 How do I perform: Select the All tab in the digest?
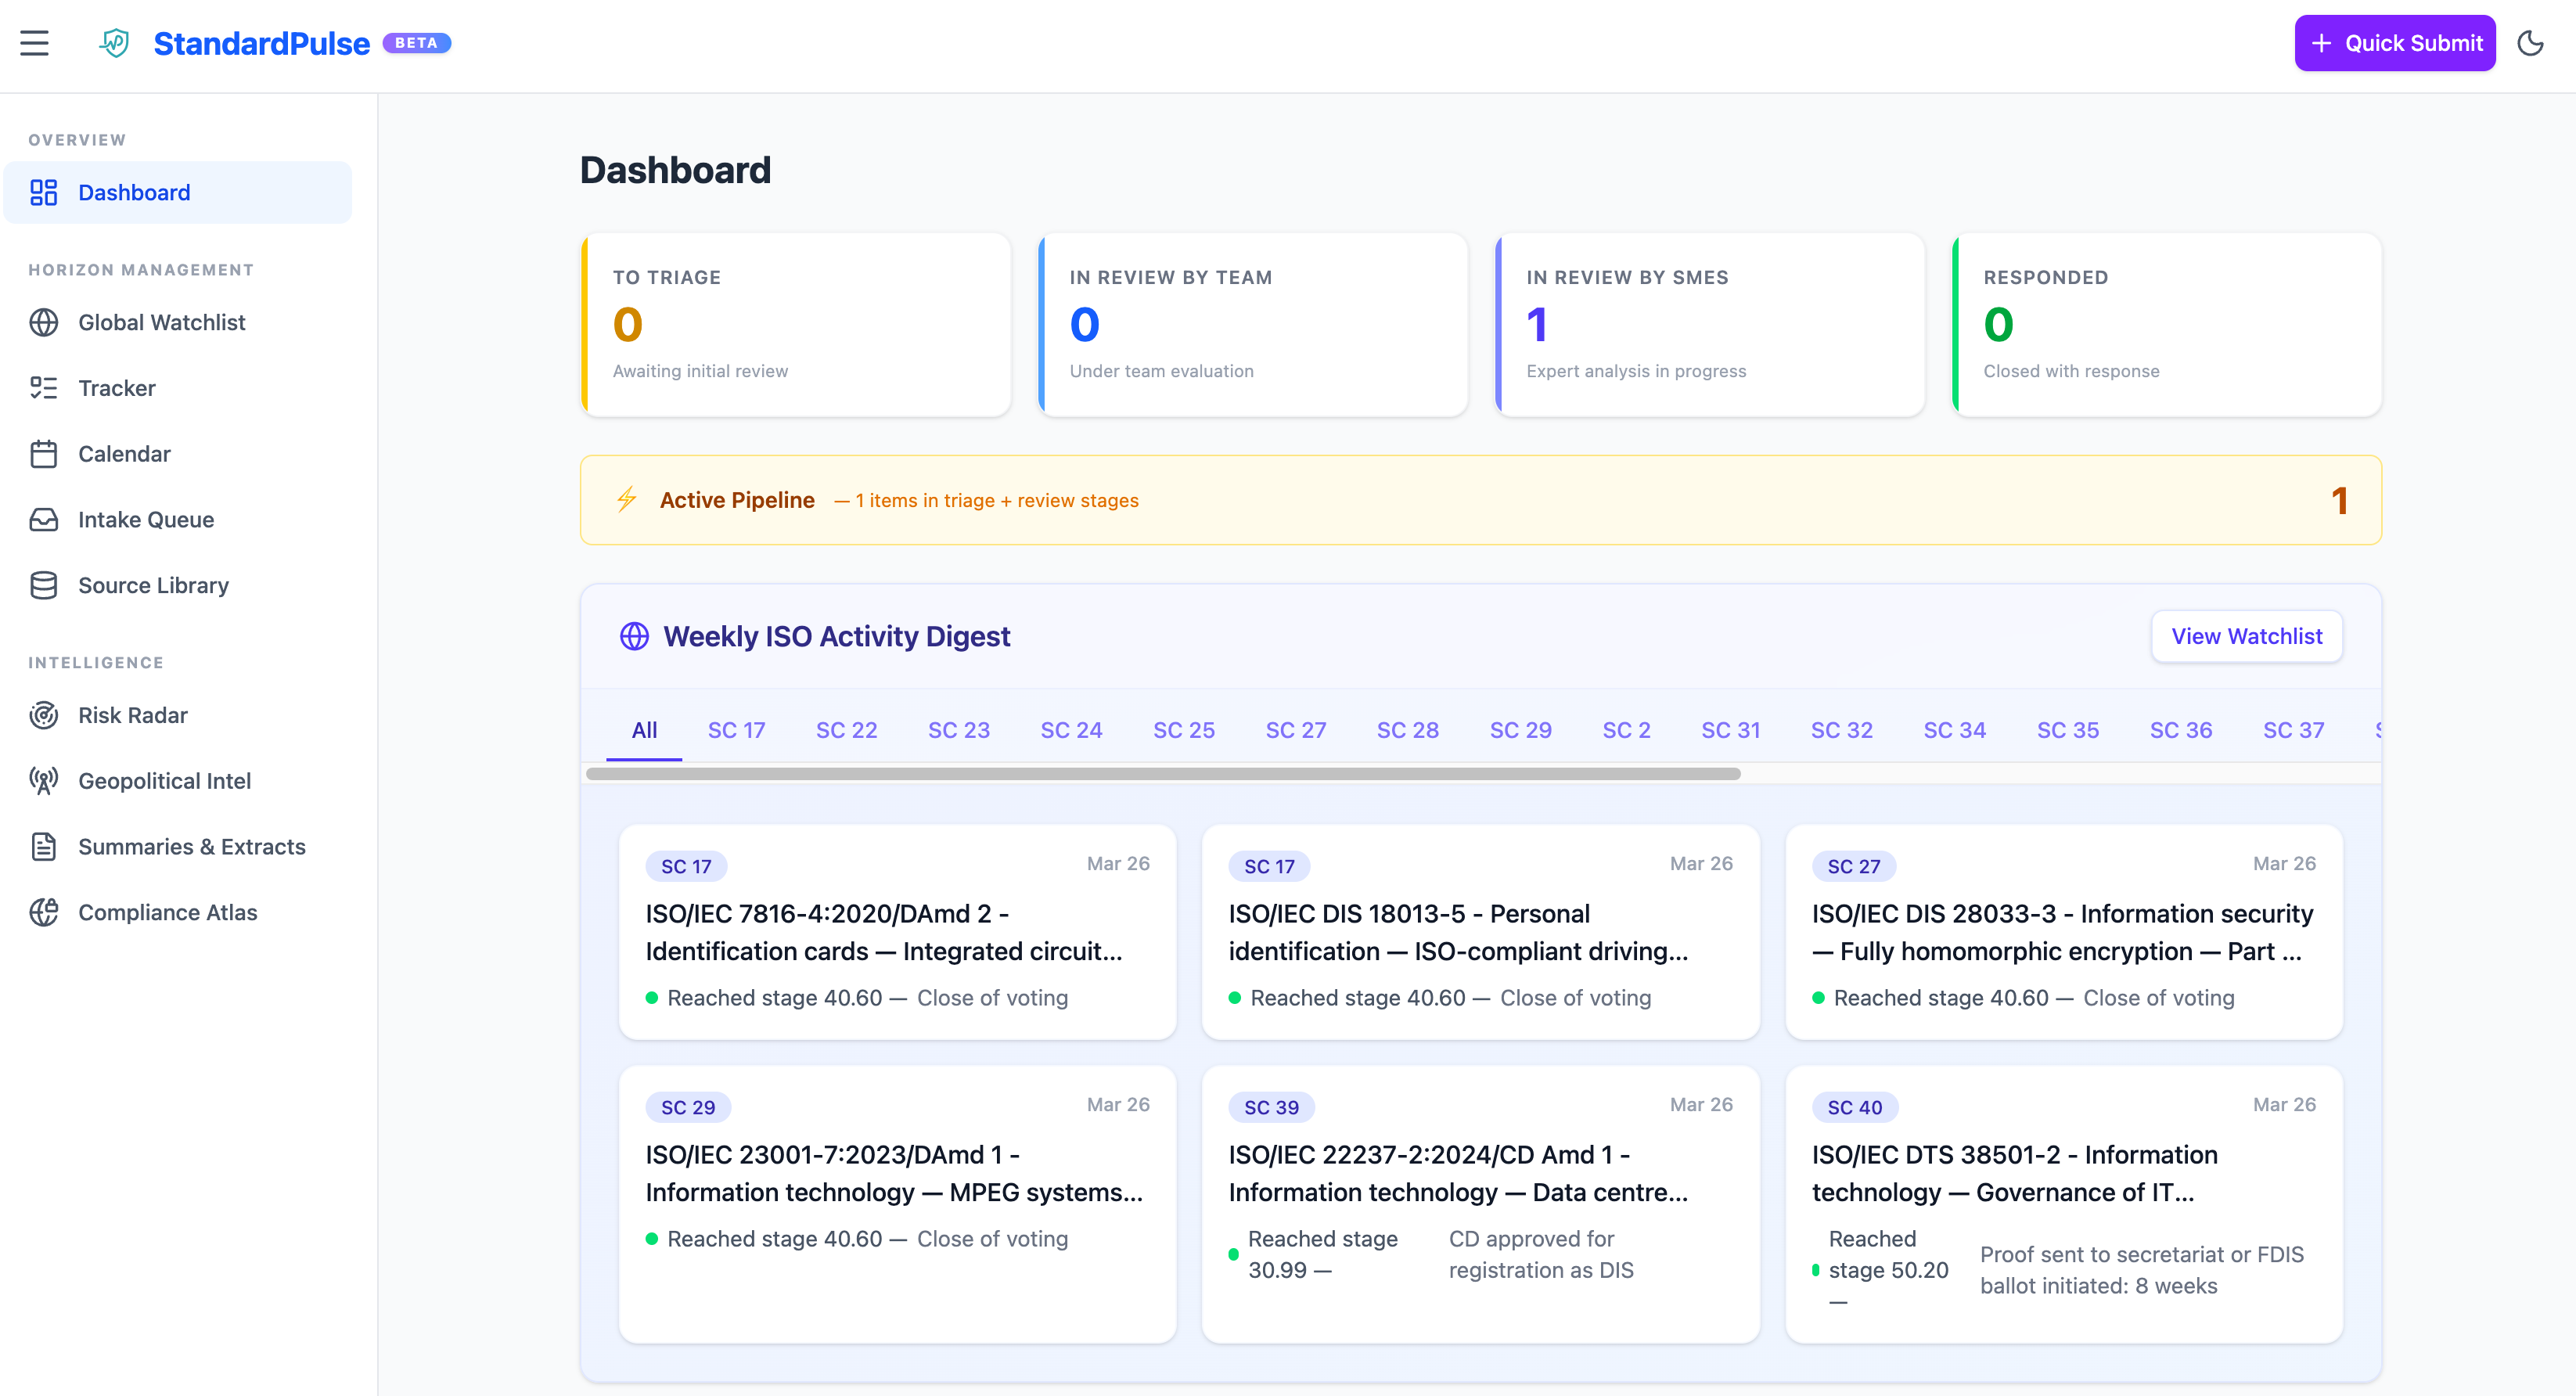(x=644, y=730)
